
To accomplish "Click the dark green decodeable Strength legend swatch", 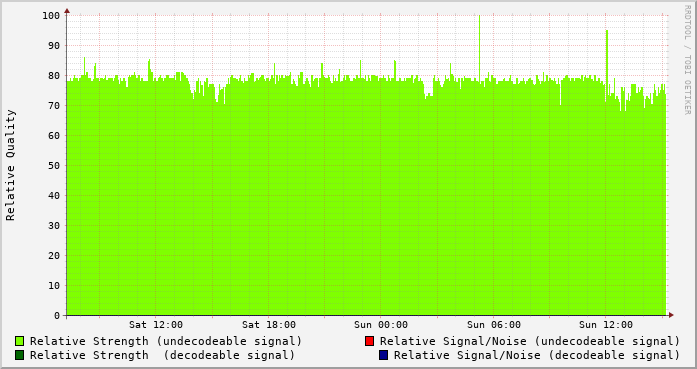I will point(20,355).
